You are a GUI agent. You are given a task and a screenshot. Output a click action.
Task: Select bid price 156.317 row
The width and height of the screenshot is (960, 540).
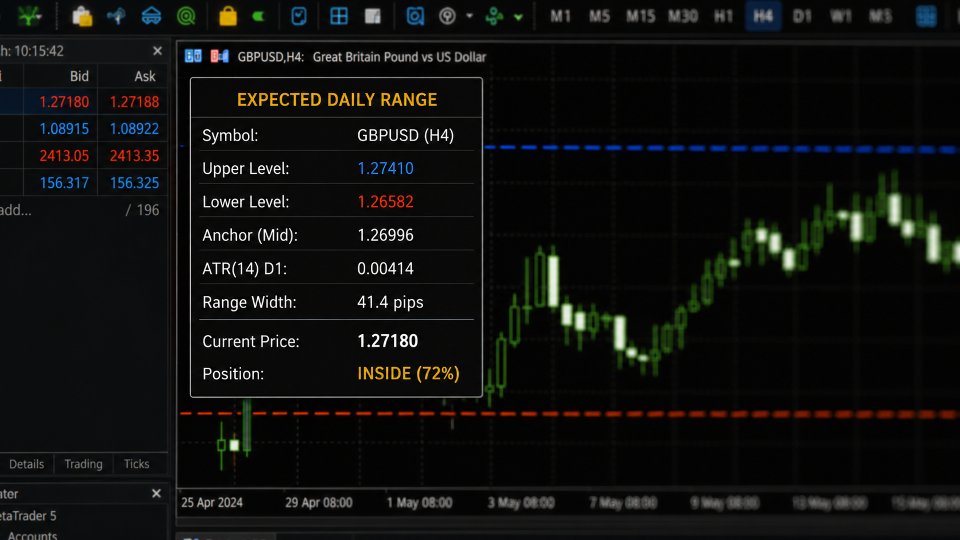pos(64,182)
